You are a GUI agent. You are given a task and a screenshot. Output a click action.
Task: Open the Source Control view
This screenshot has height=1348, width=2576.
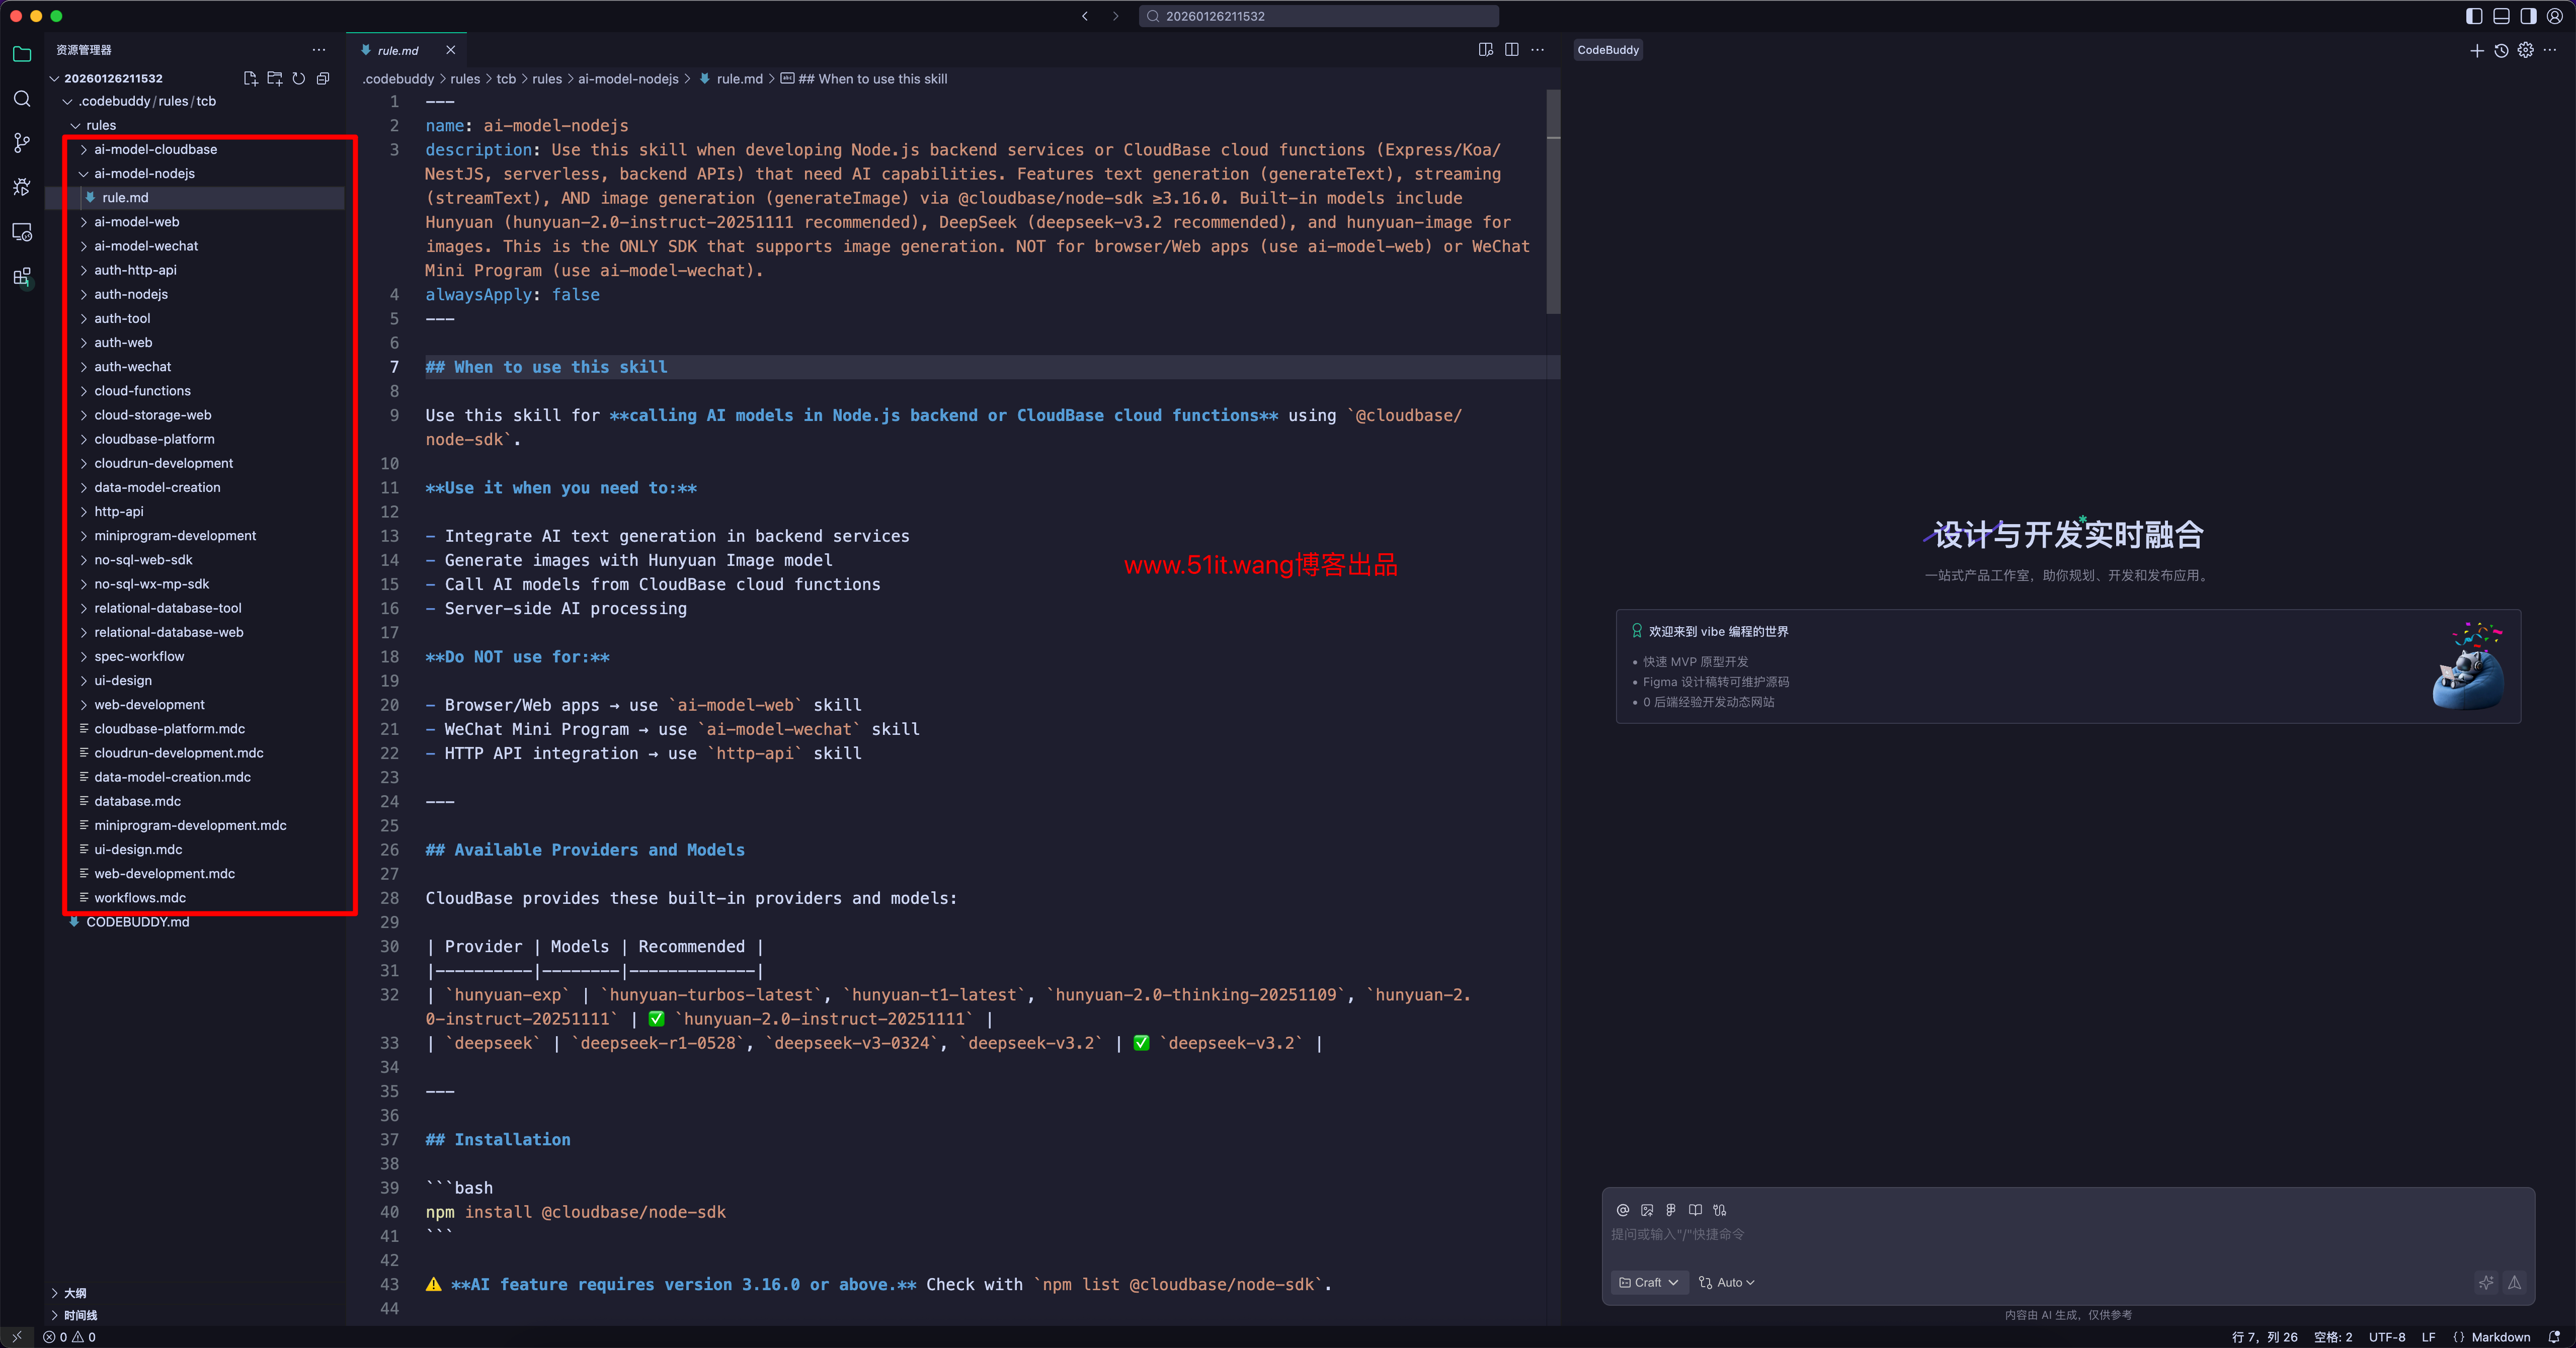[22, 143]
